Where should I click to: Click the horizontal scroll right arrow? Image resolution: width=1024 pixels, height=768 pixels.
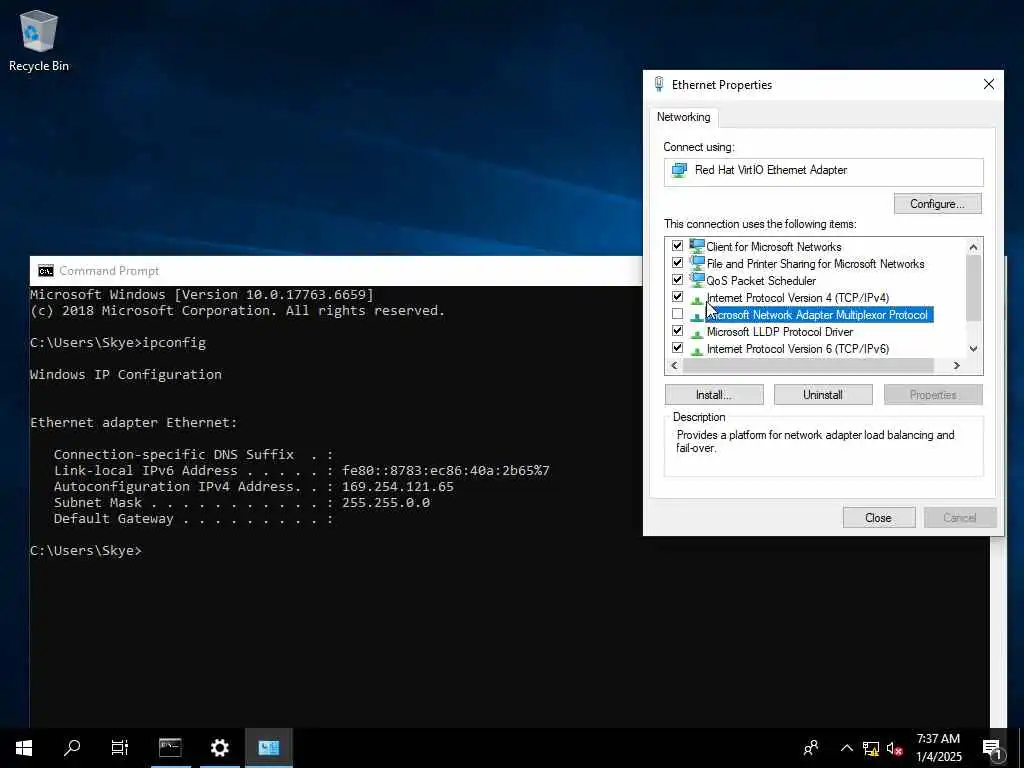[x=957, y=366]
